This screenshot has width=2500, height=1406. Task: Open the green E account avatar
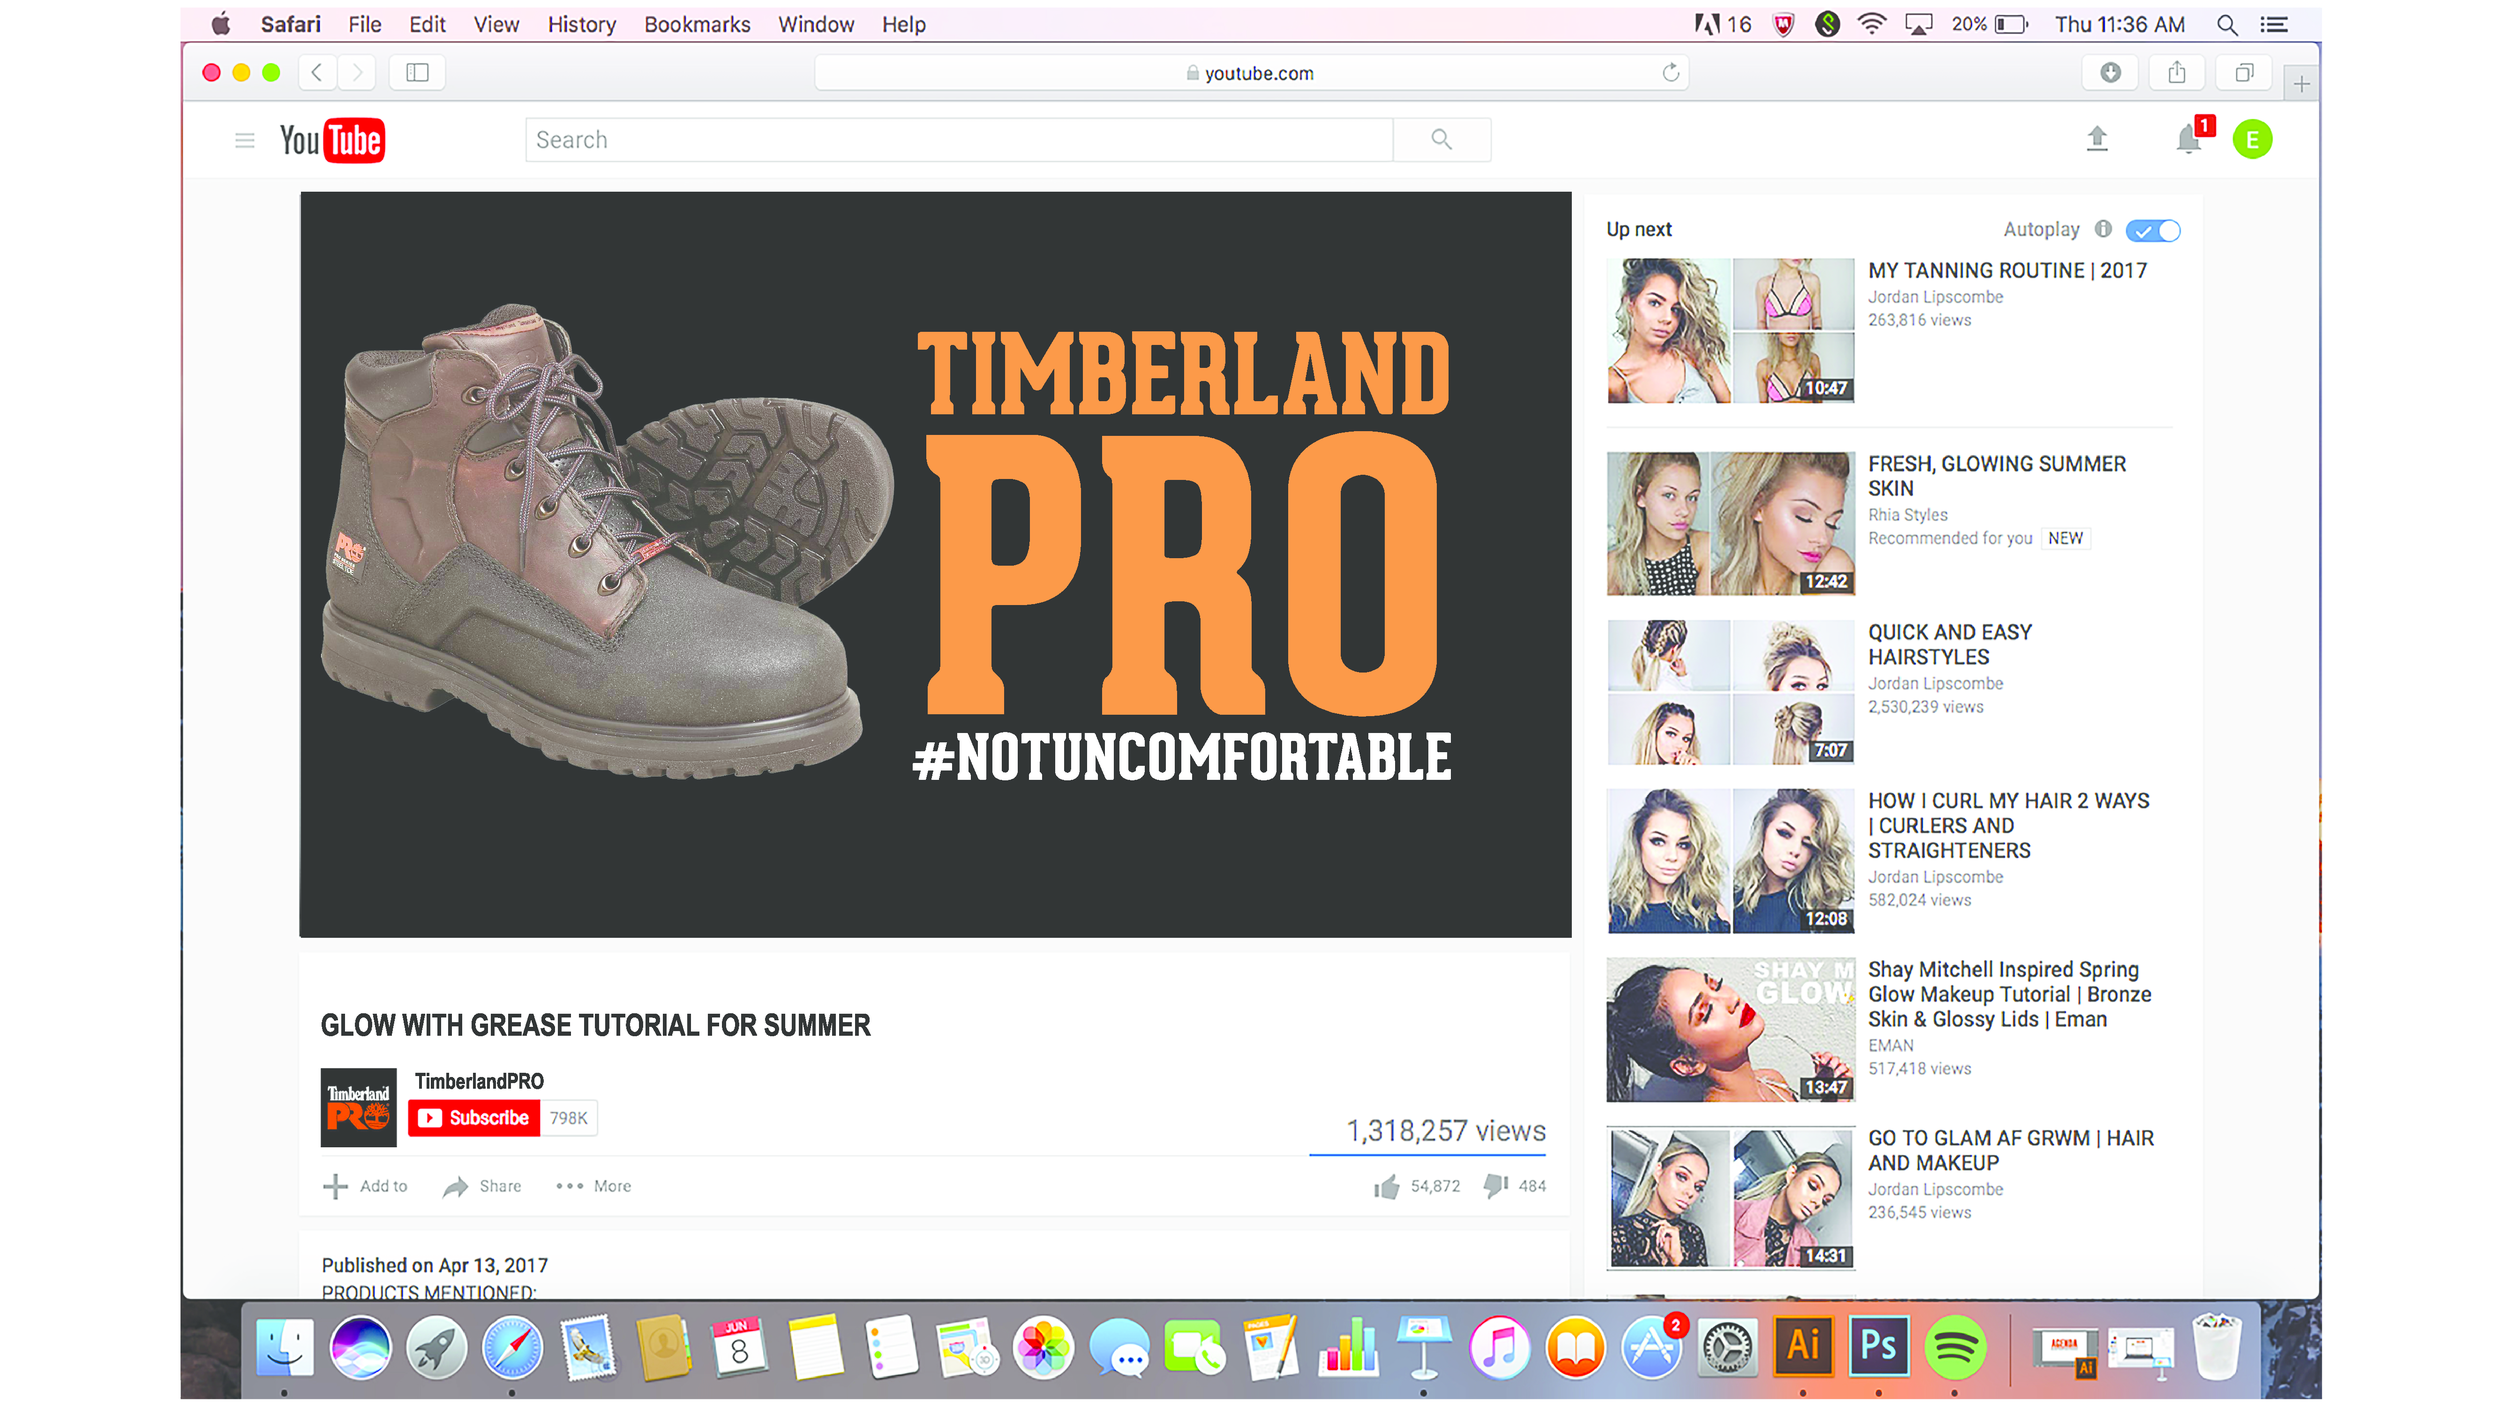click(2252, 139)
